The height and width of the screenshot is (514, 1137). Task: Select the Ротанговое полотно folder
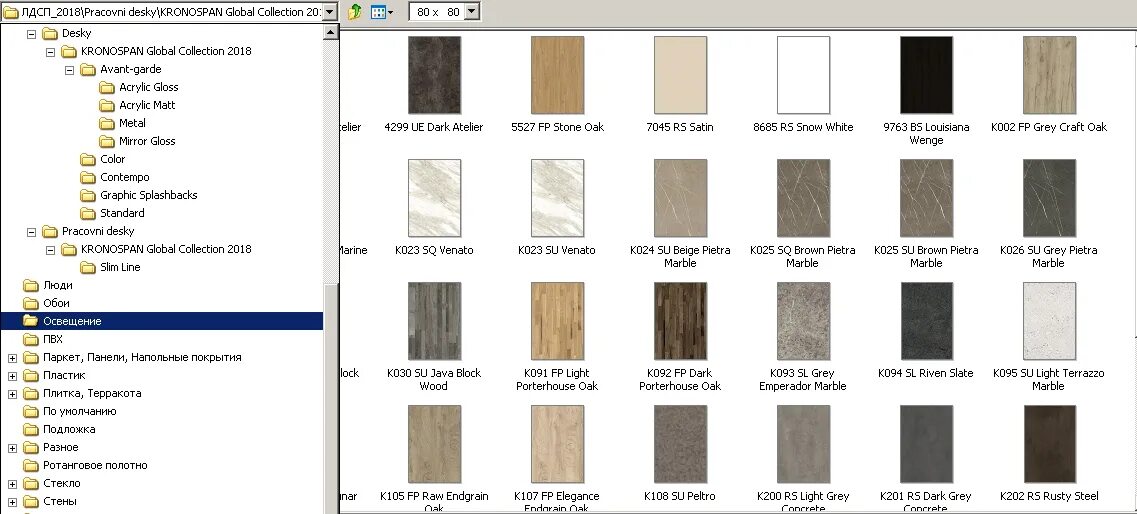pos(95,465)
